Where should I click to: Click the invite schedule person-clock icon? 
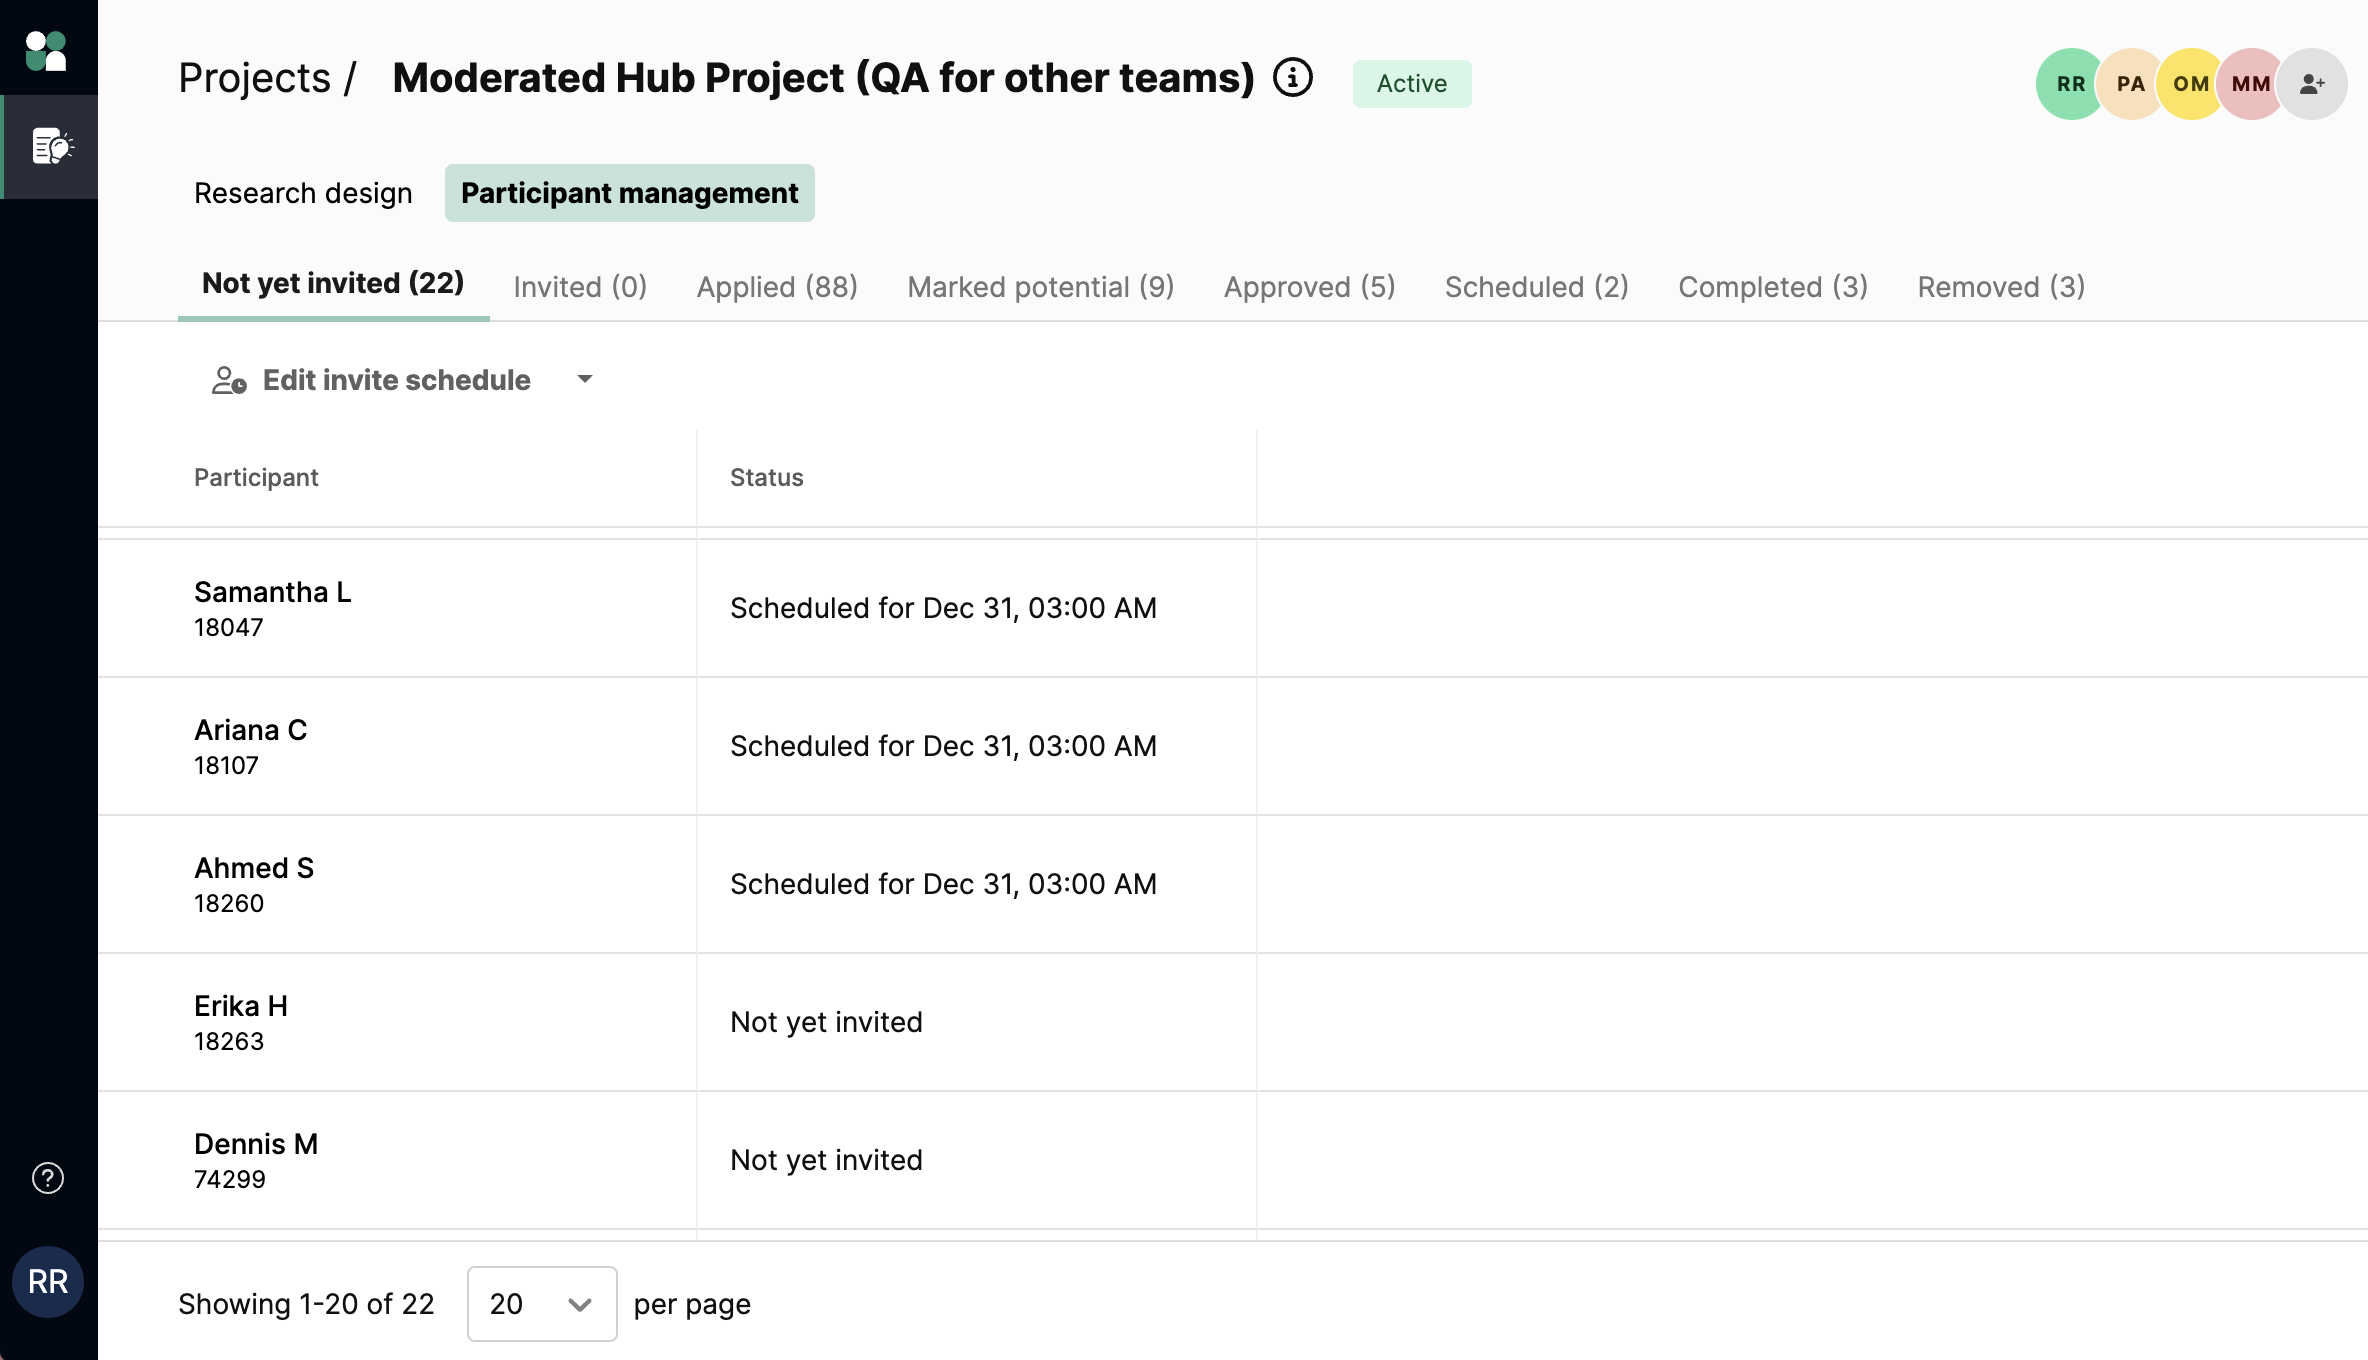(x=229, y=380)
